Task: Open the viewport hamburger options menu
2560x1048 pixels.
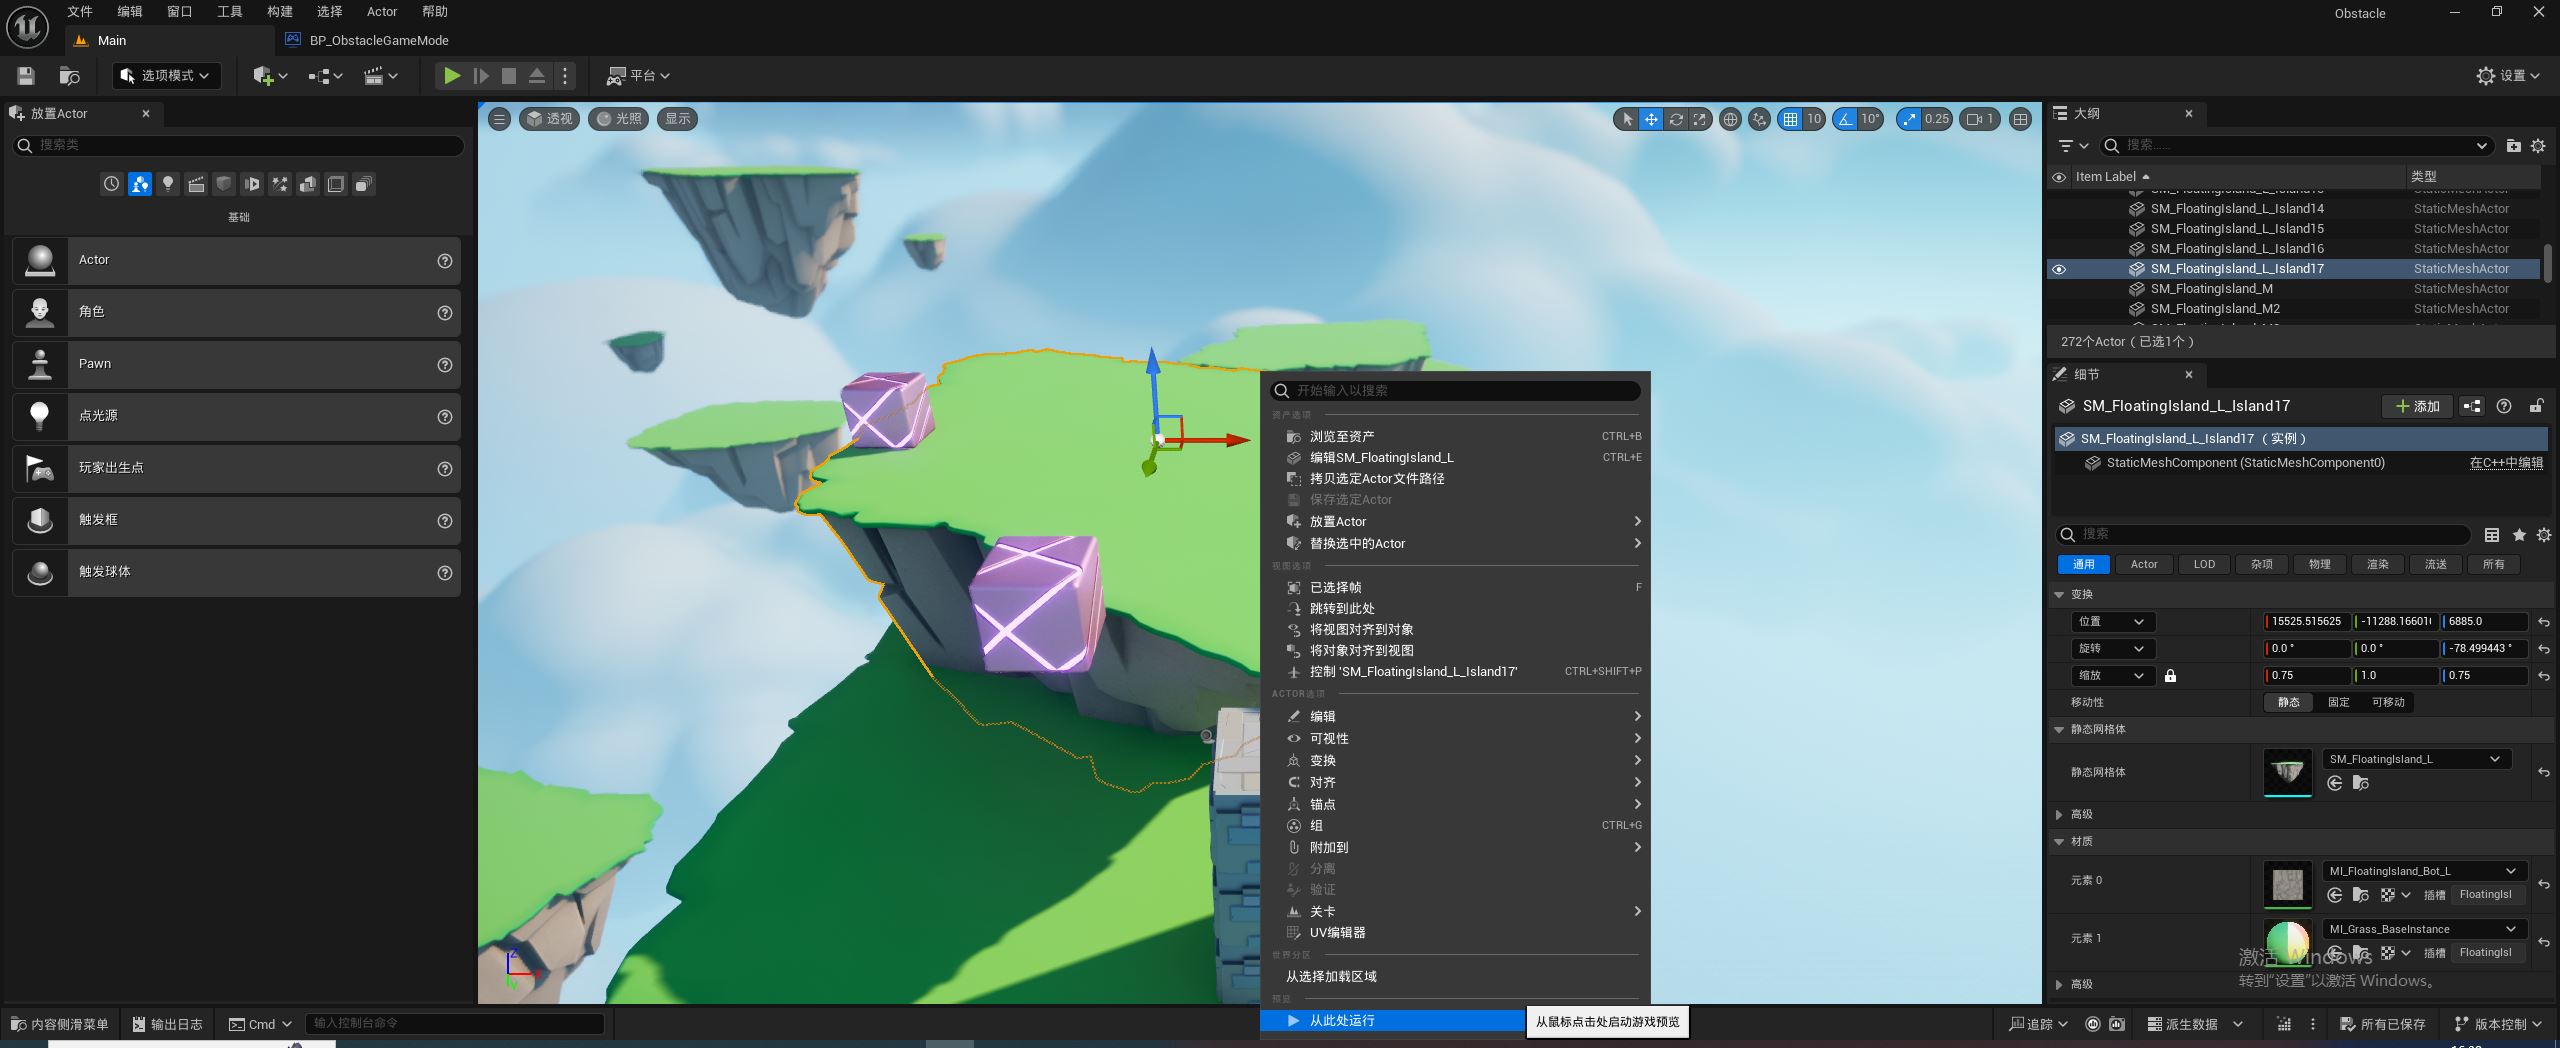Action: tap(499, 119)
